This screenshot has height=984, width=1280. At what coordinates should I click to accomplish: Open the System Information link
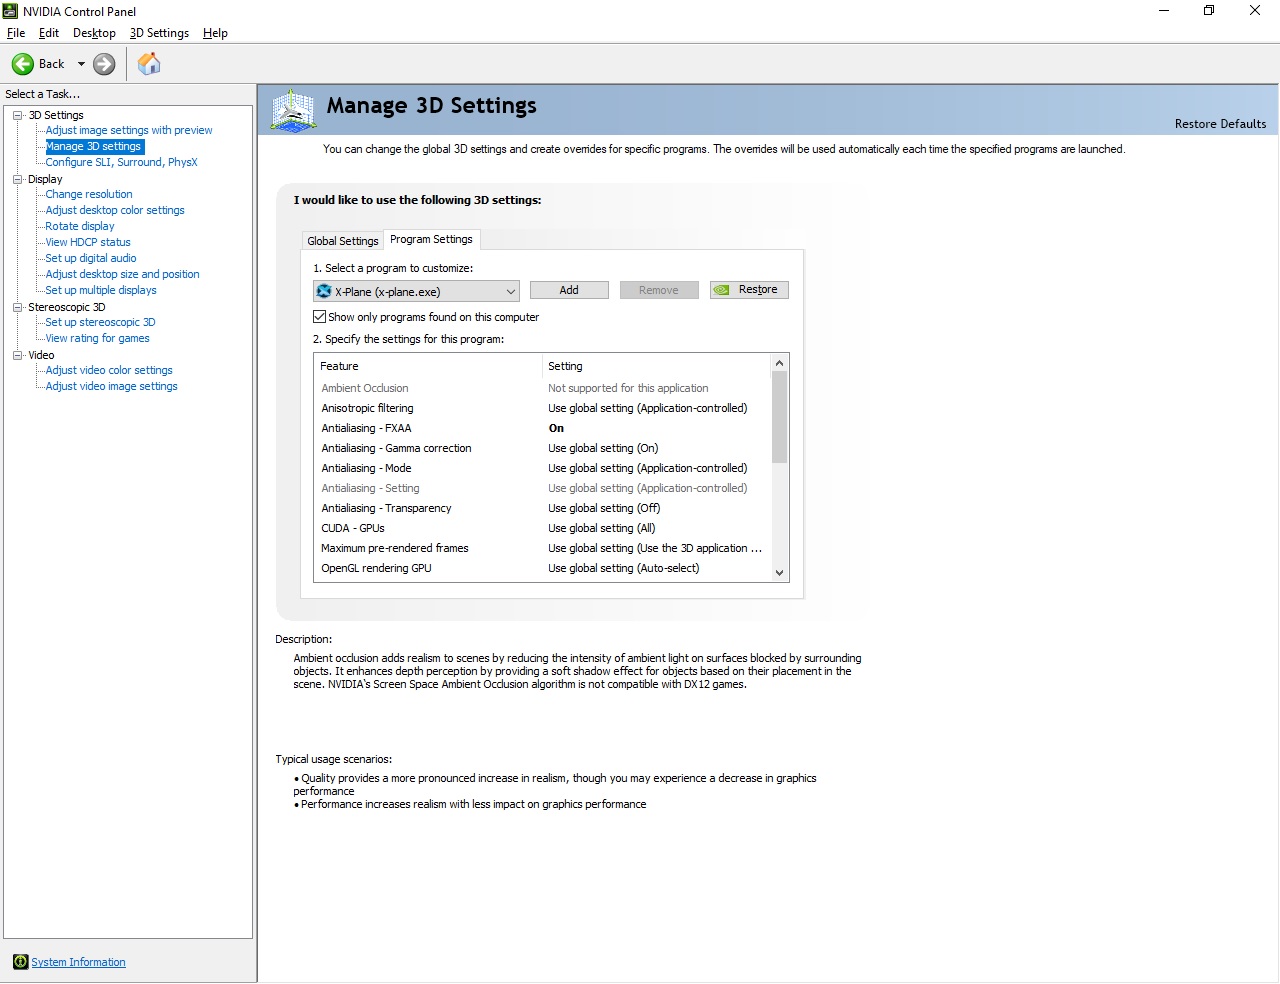pos(78,962)
